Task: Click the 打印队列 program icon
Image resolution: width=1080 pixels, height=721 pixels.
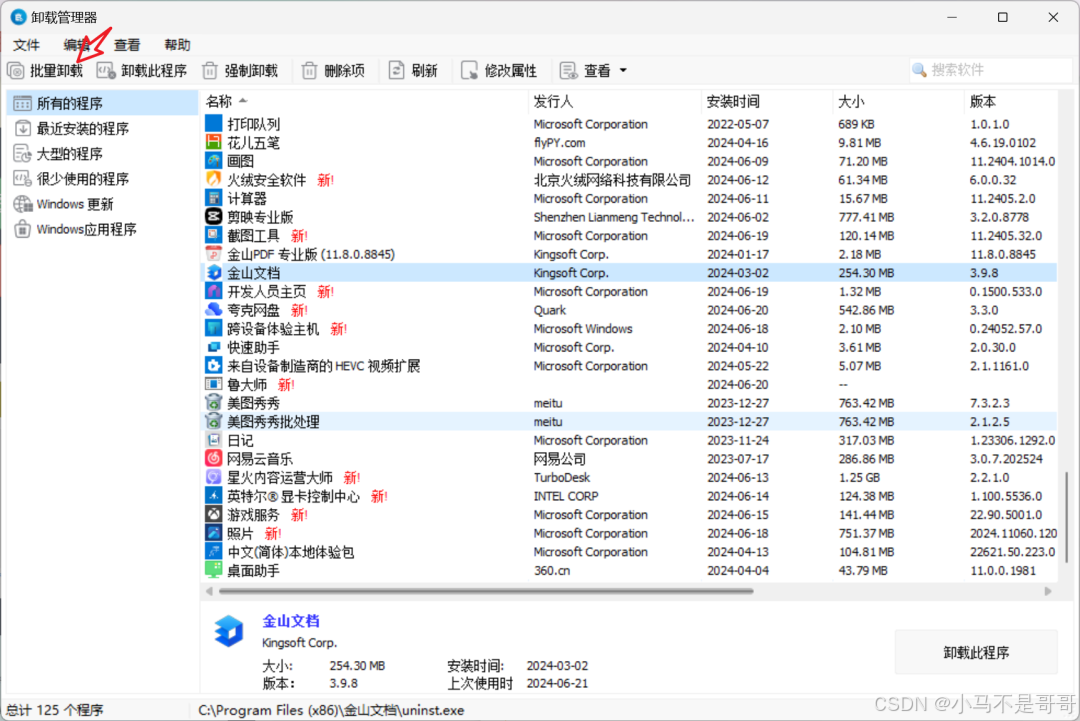Action: (x=214, y=124)
